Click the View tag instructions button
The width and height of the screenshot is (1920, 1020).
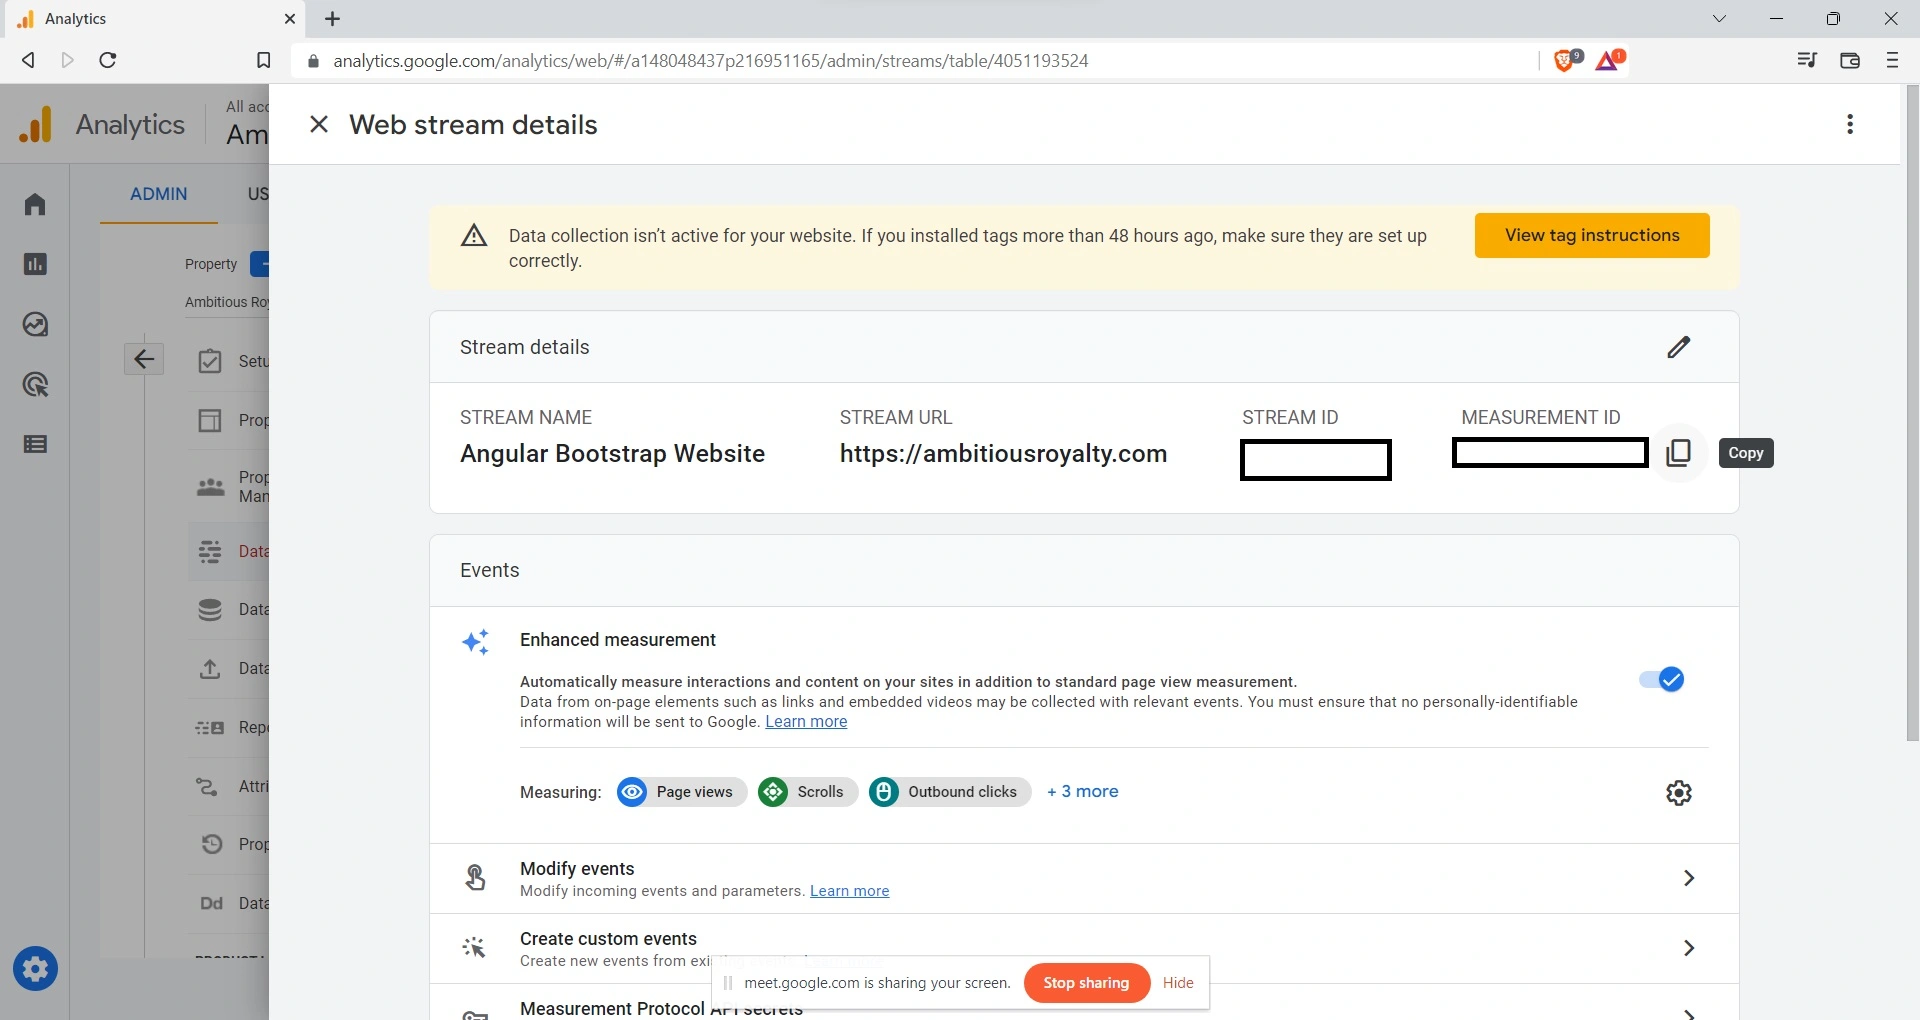[1591, 235]
